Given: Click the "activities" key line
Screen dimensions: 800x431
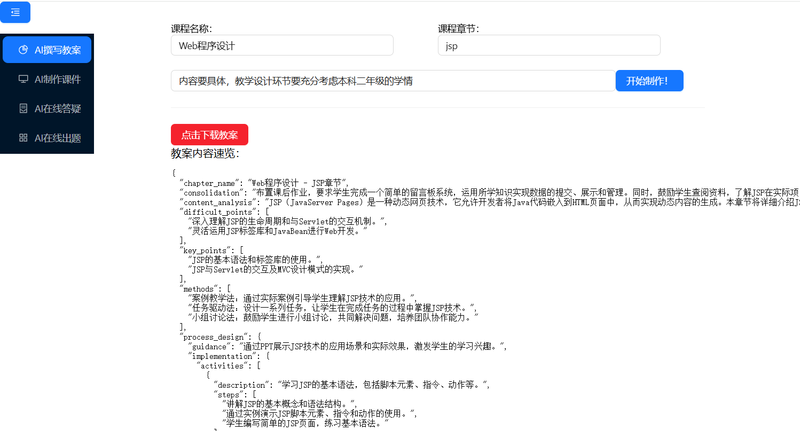Looking at the screenshot, I should click(x=229, y=366).
